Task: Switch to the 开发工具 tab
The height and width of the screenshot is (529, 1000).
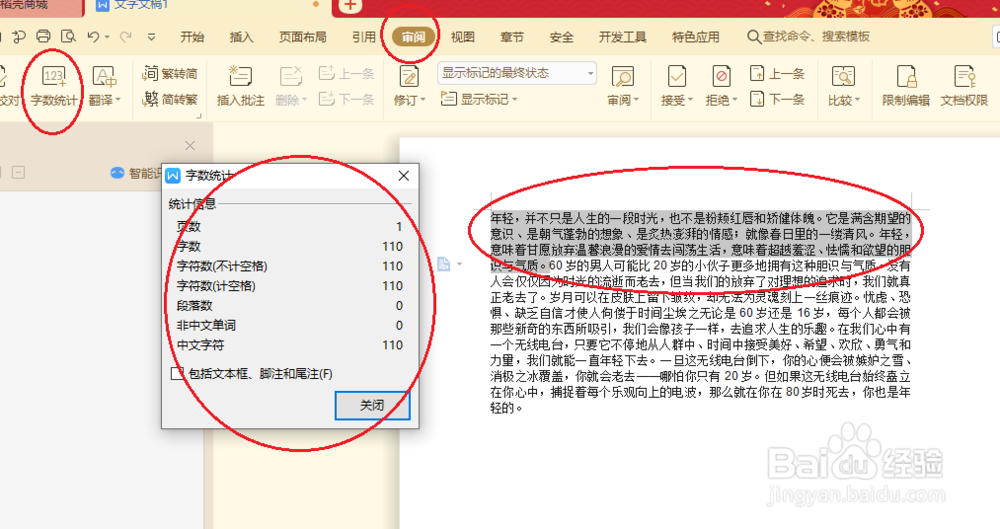Action: click(622, 37)
